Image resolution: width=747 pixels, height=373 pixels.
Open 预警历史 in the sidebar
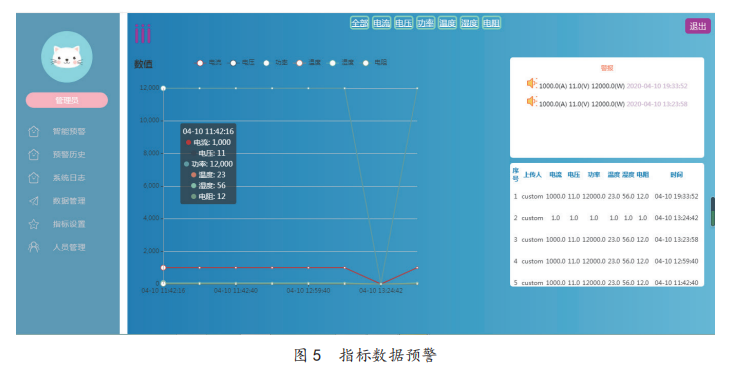pyautogui.click(x=69, y=155)
